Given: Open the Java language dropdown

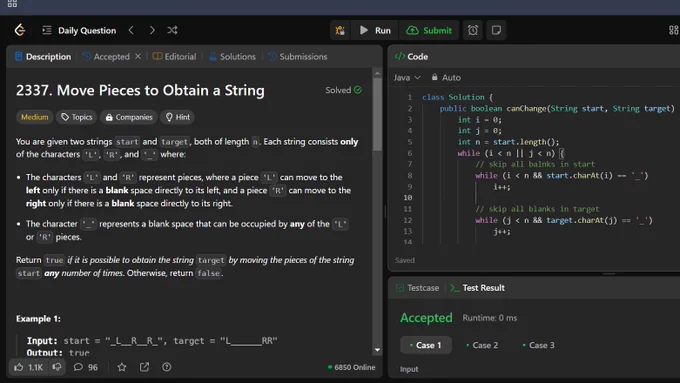Looking at the screenshot, I should (407, 77).
